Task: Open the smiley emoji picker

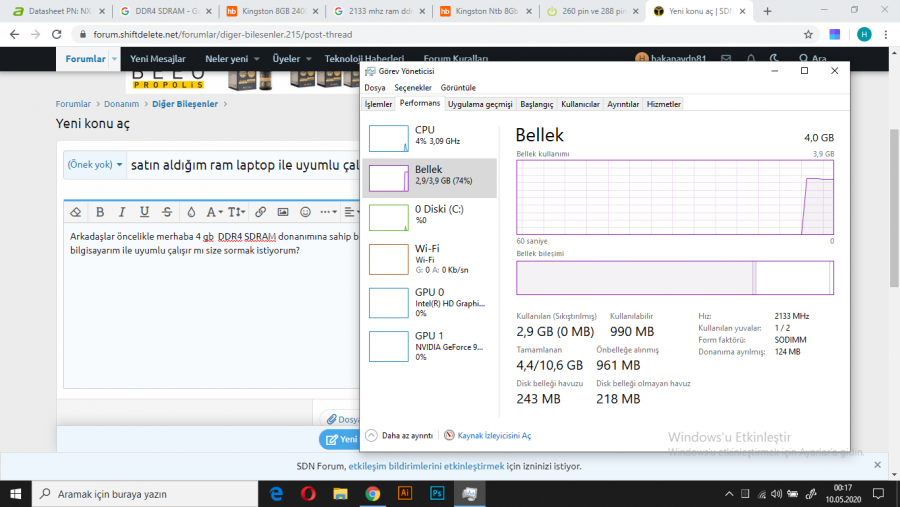Action: click(305, 212)
